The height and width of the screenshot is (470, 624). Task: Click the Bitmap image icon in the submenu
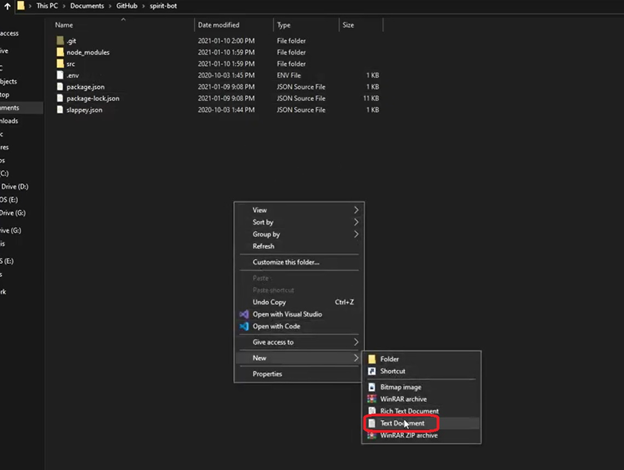[372, 387]
